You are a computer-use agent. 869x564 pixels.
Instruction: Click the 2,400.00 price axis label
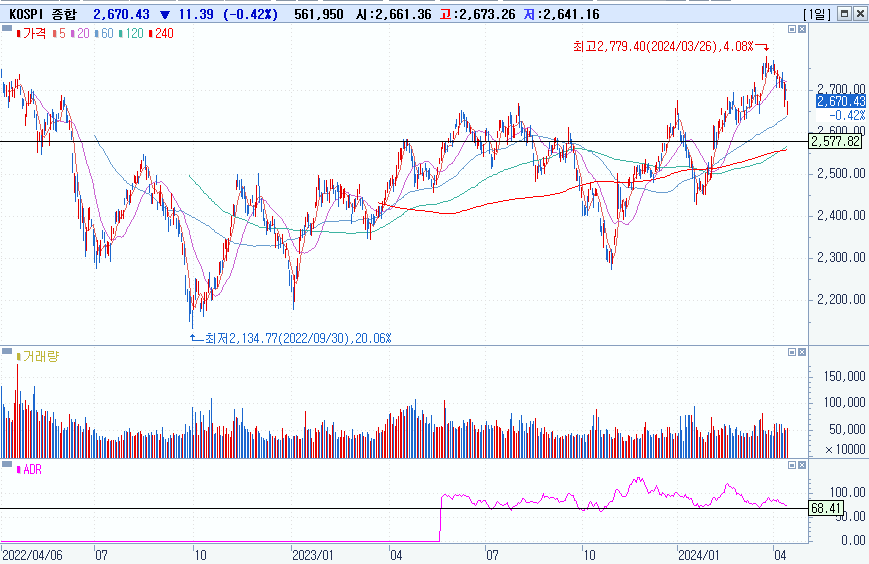tap(841, 216)
